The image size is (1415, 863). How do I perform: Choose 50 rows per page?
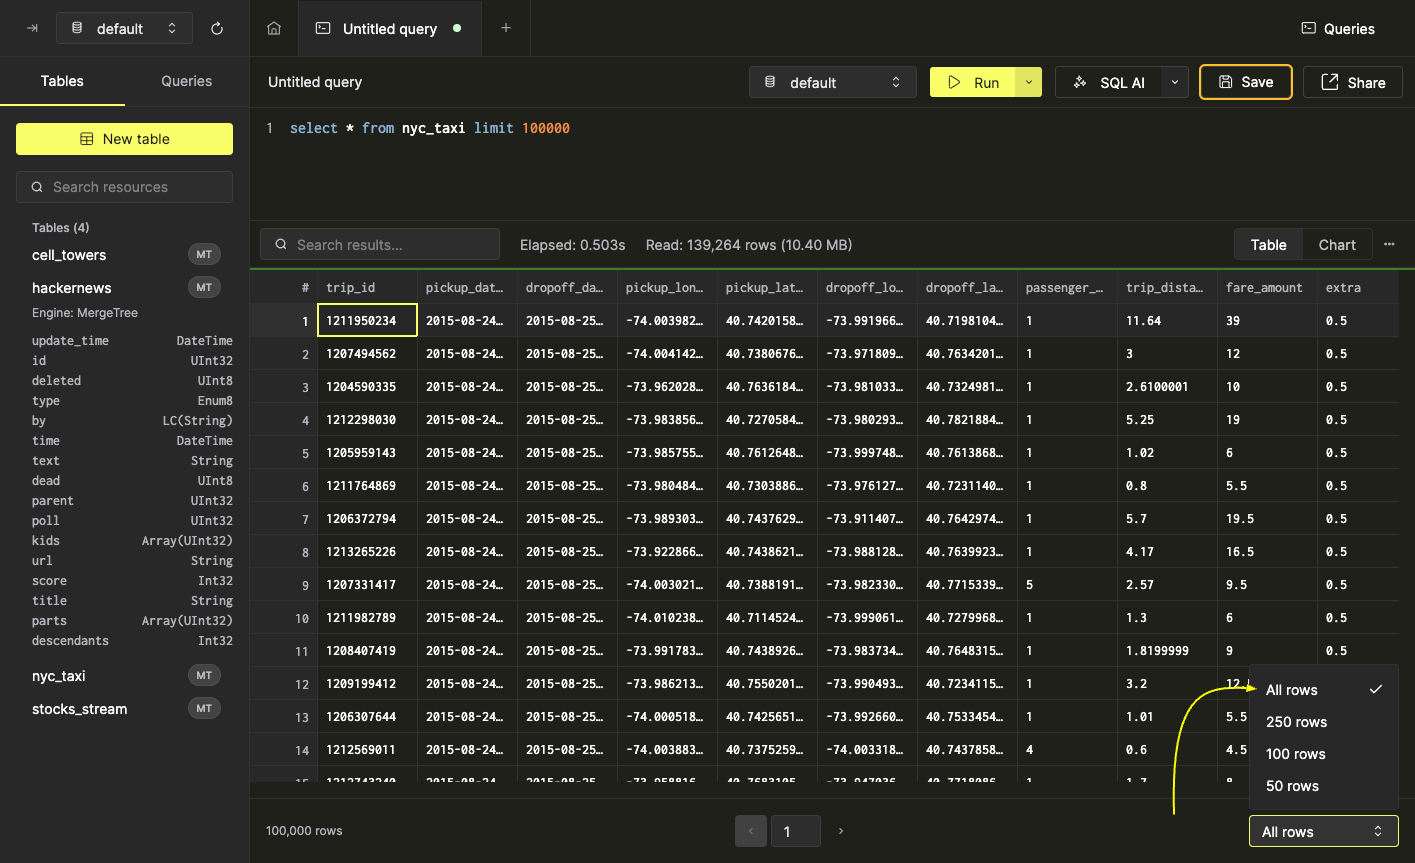tap(1292, 786)
